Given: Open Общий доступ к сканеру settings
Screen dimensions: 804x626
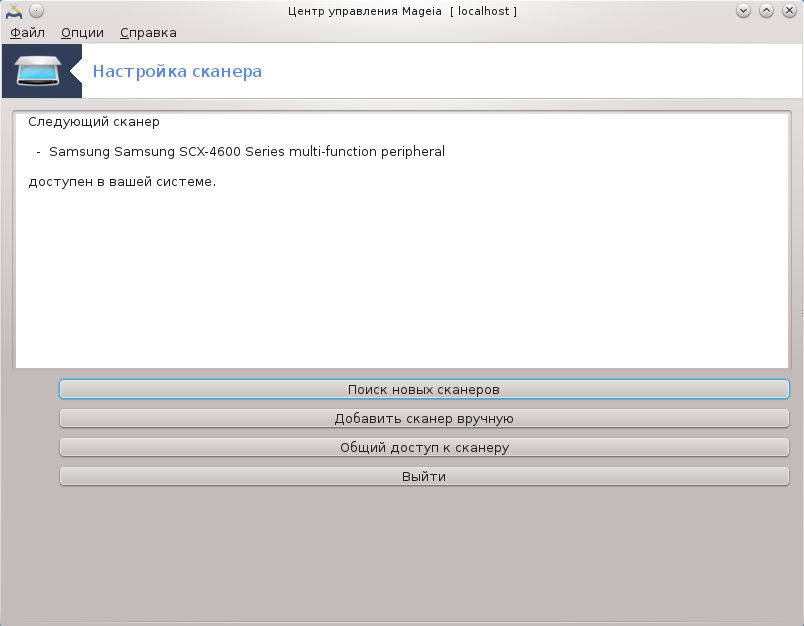Looking at the screenshot, I should pos(424,447).
